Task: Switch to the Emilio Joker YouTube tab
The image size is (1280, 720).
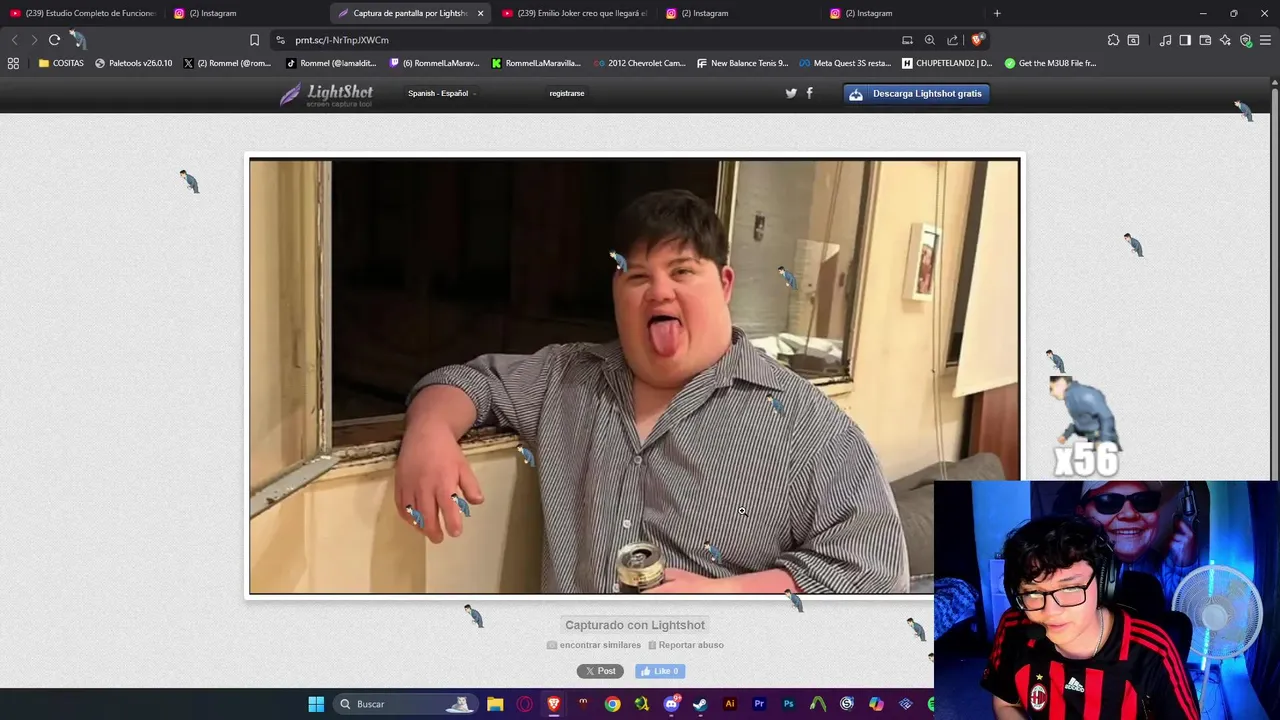Action: click(574, 13)
